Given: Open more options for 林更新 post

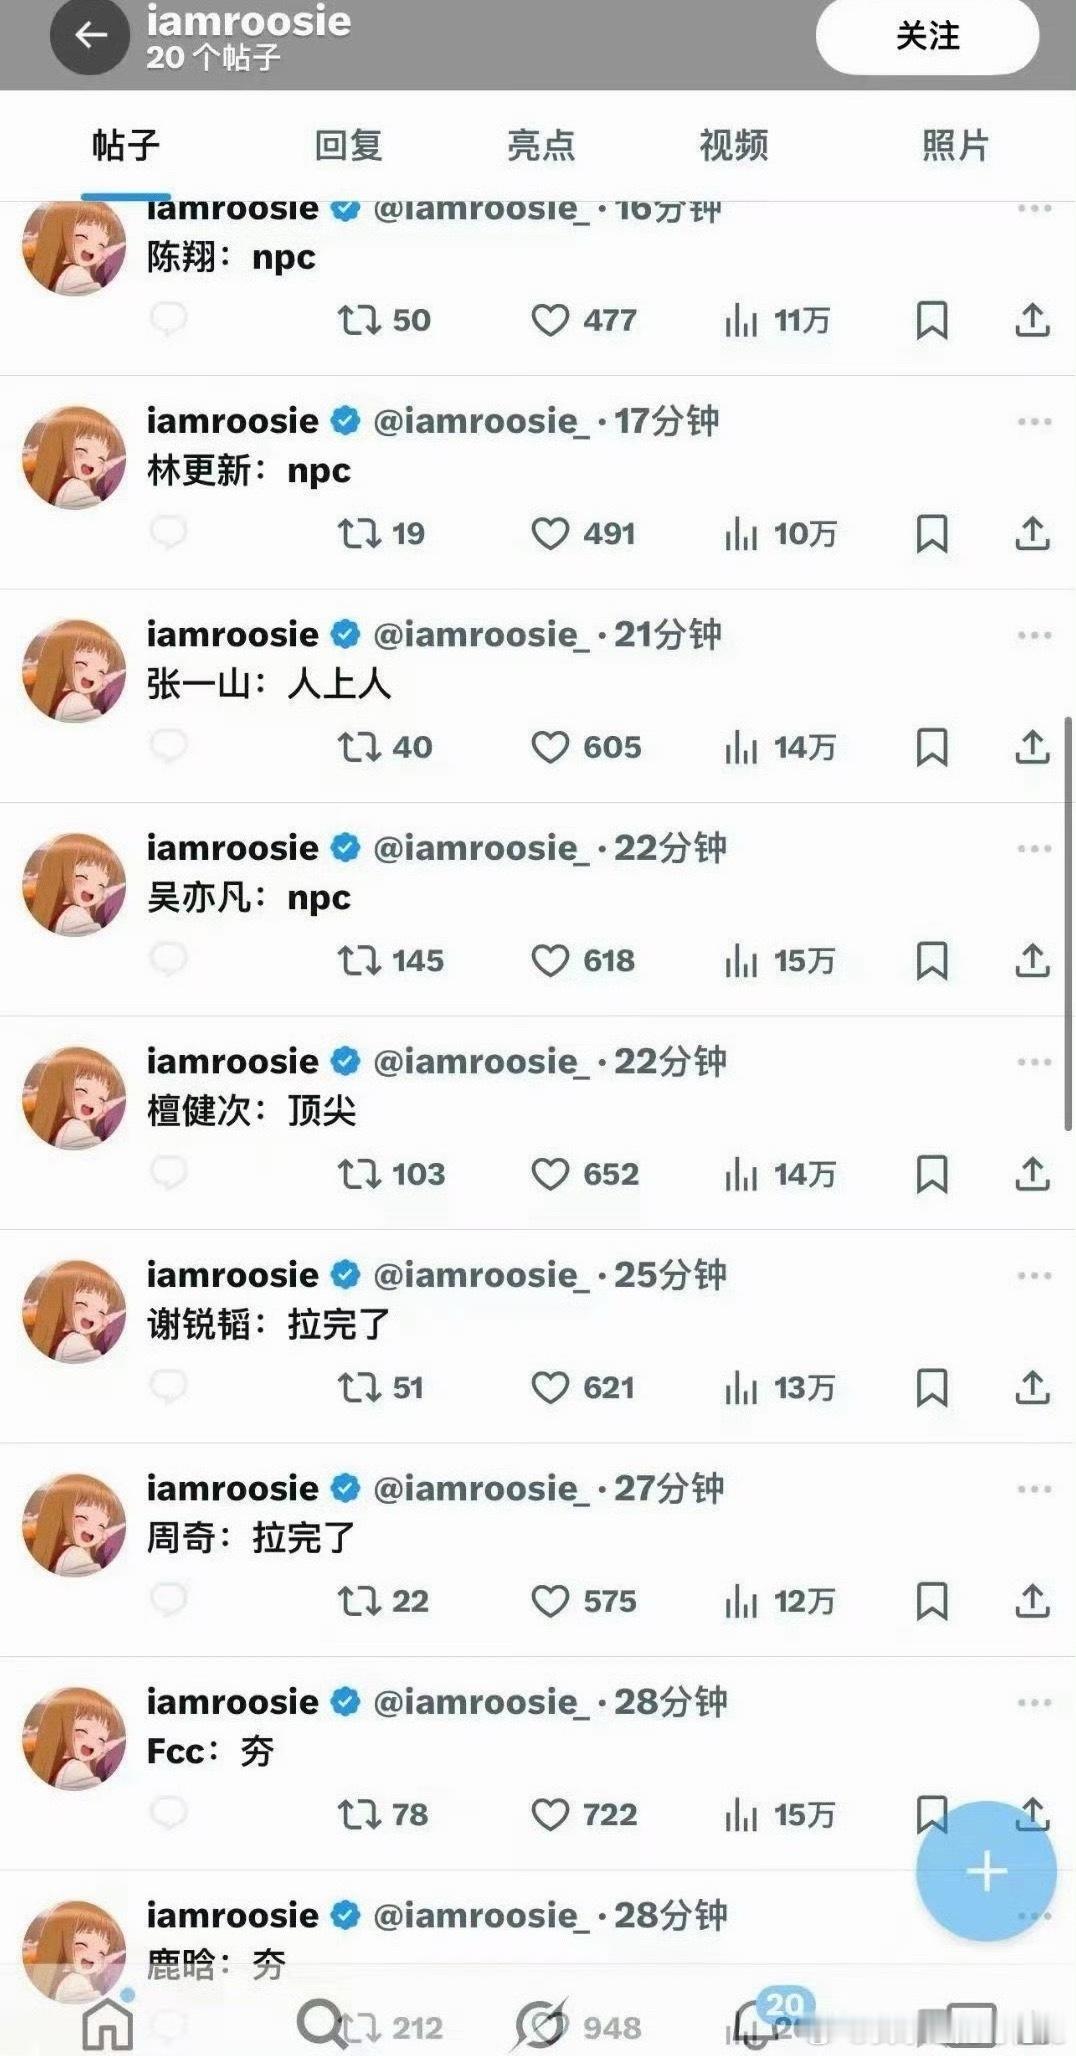Looking at the screenshot, I should coord(1034,421).
